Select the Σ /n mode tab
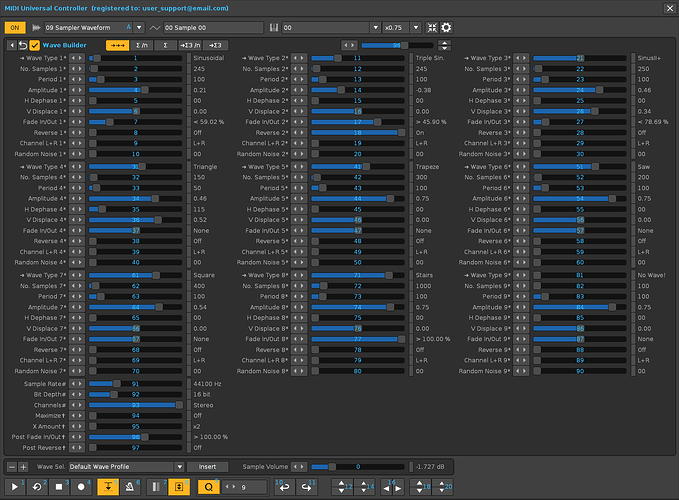Viewport: 679px width, 500px height. tap(142, 45)
